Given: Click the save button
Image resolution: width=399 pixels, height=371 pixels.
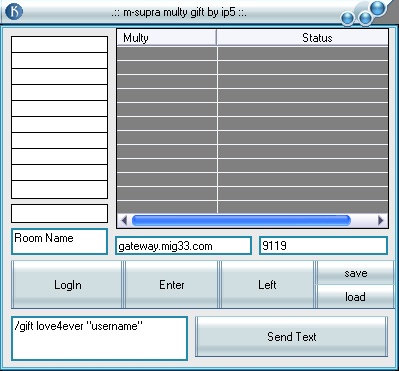Looking at the screenshot, I should pos(355,273).
